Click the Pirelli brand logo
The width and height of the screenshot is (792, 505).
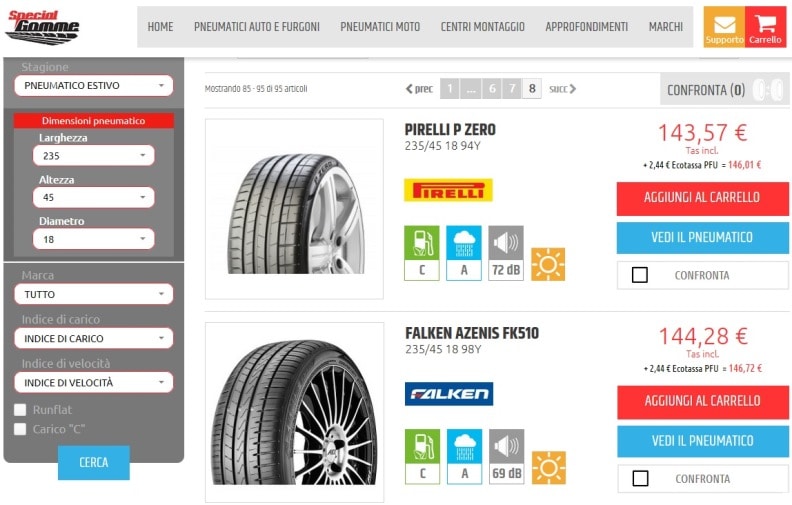[448, 190]
